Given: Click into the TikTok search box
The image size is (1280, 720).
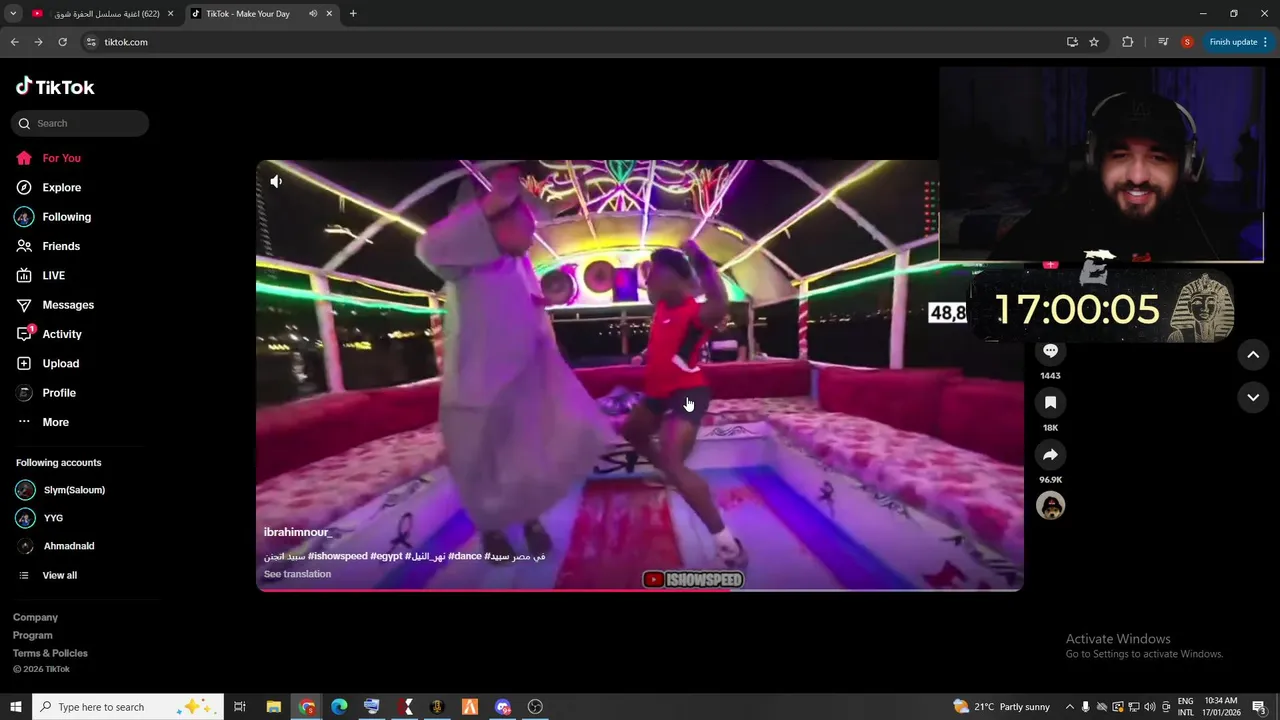Looking at the screenshot, I should [80, 123].
